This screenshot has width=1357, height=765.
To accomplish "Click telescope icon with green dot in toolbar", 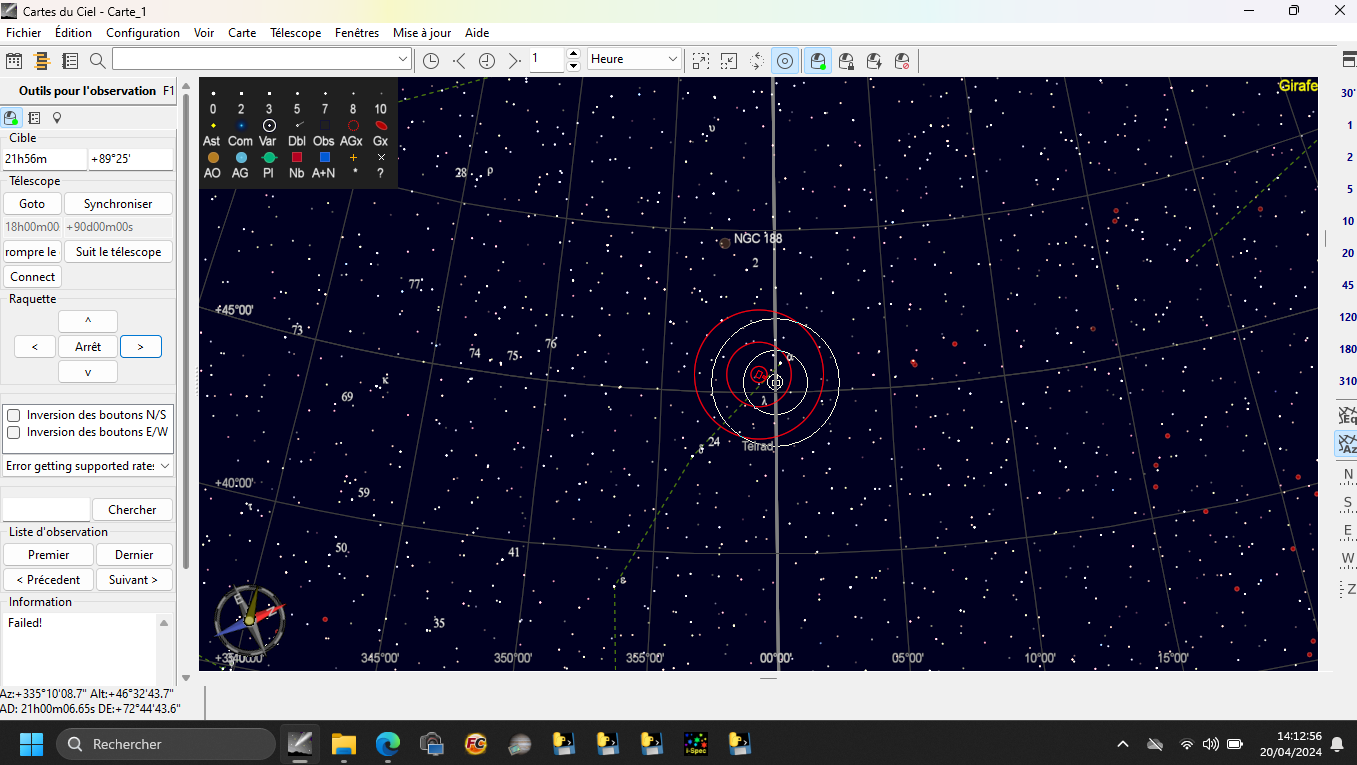I will click(x=818, y=60).
